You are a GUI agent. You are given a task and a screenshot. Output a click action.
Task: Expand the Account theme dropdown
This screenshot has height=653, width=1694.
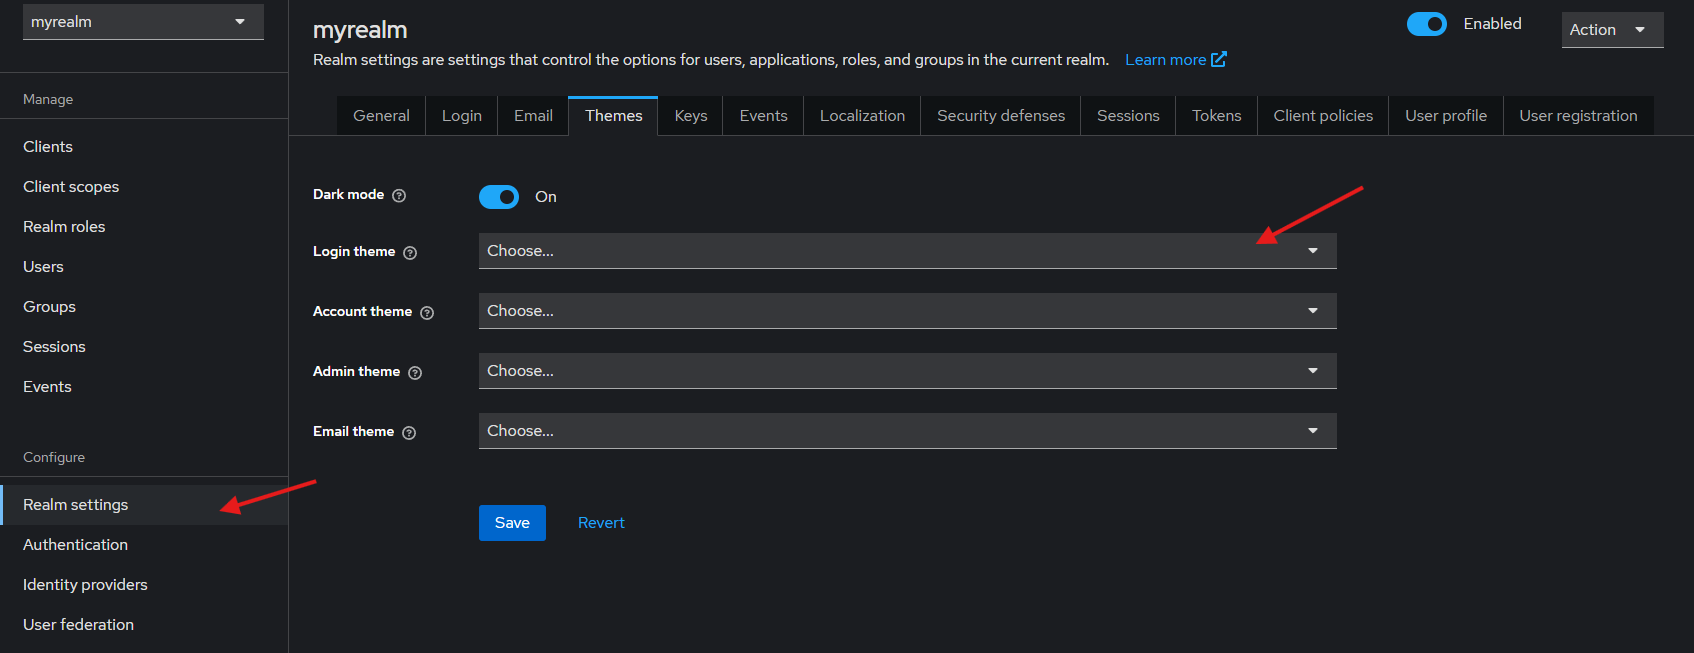click(907, 311)
